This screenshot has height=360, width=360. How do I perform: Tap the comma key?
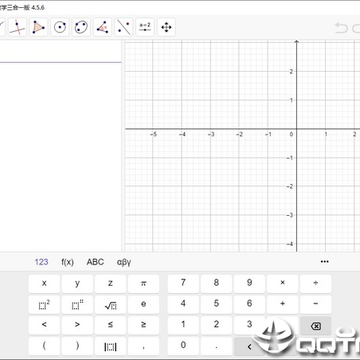(143, 346)
